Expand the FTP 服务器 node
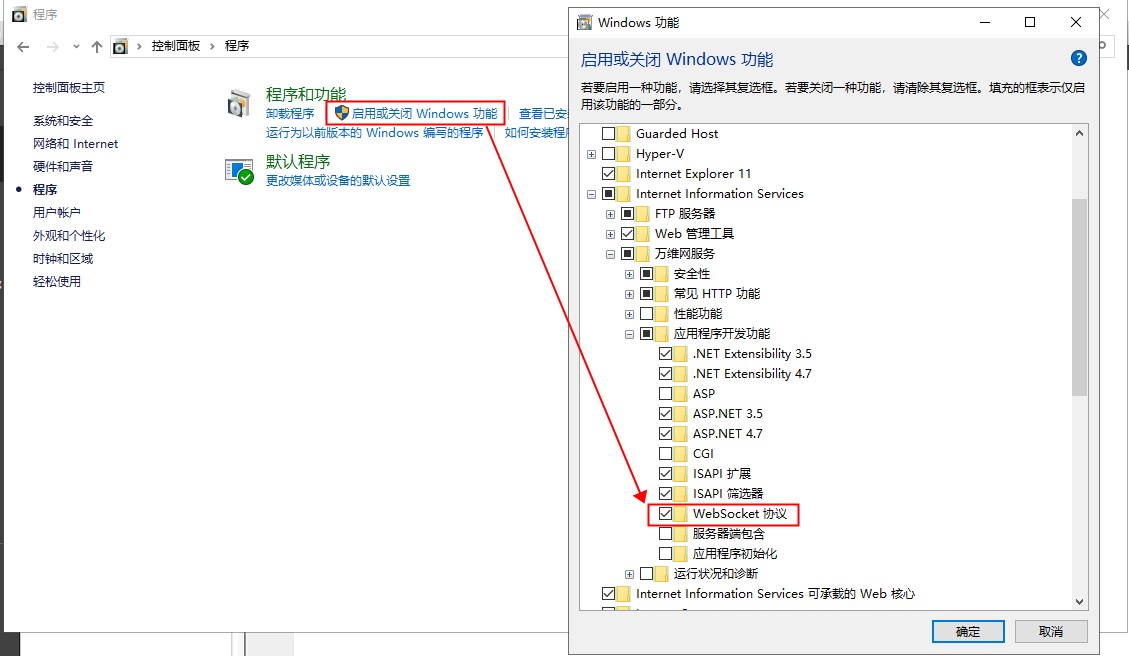 (x=611, y=214)
